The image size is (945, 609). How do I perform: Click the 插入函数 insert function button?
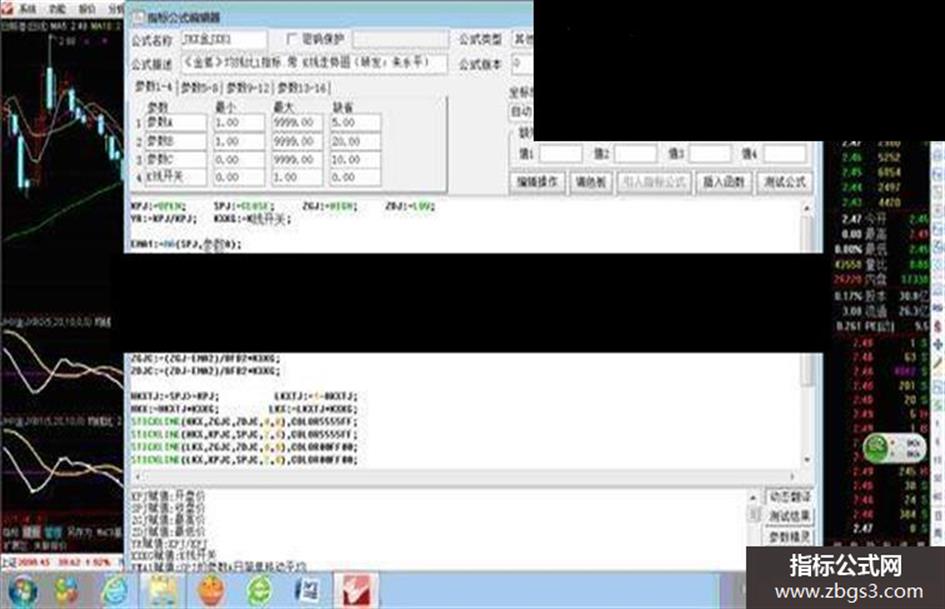click(723, 181)
